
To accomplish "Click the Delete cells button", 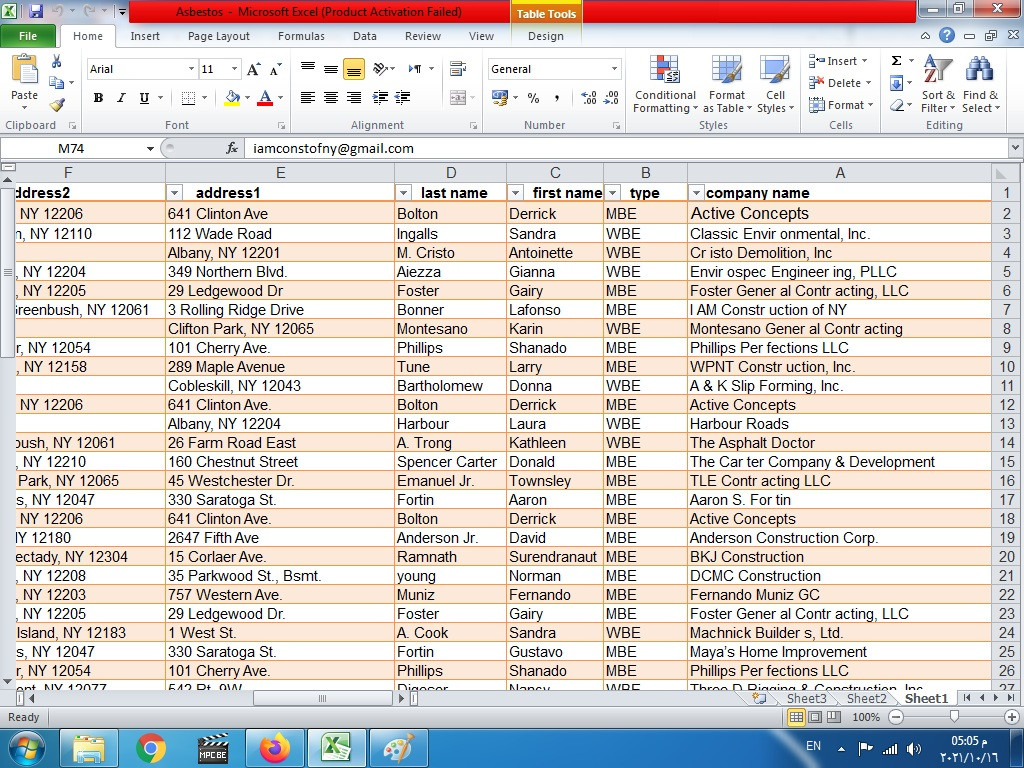I will 840,83.
